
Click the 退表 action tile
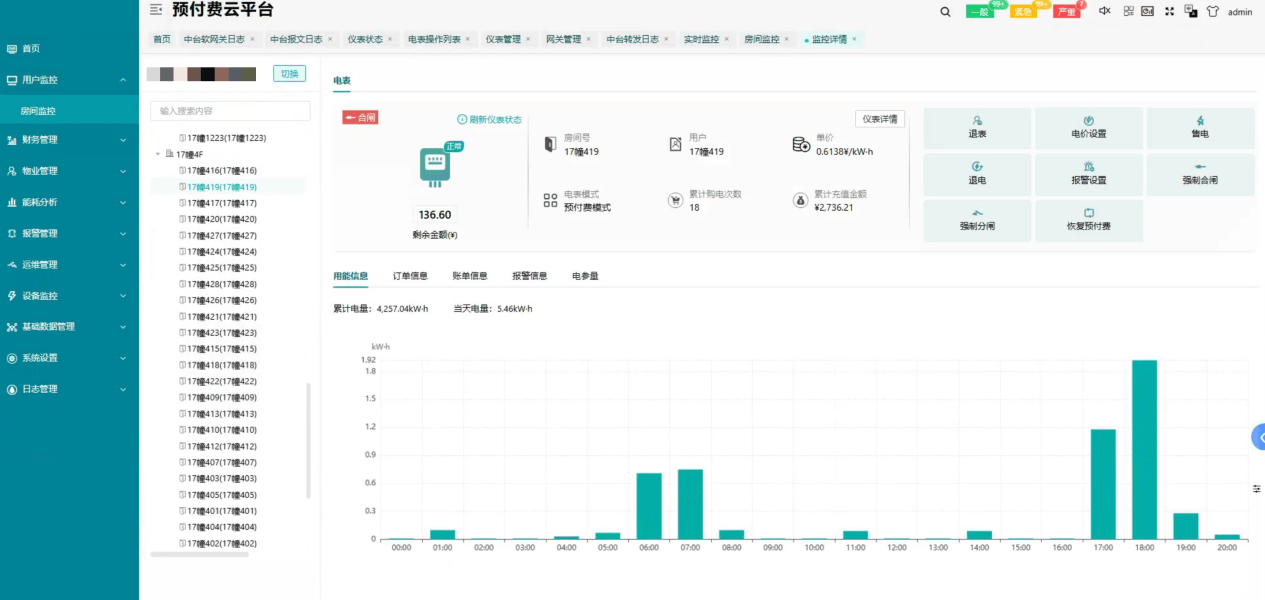tap(977, 127)
